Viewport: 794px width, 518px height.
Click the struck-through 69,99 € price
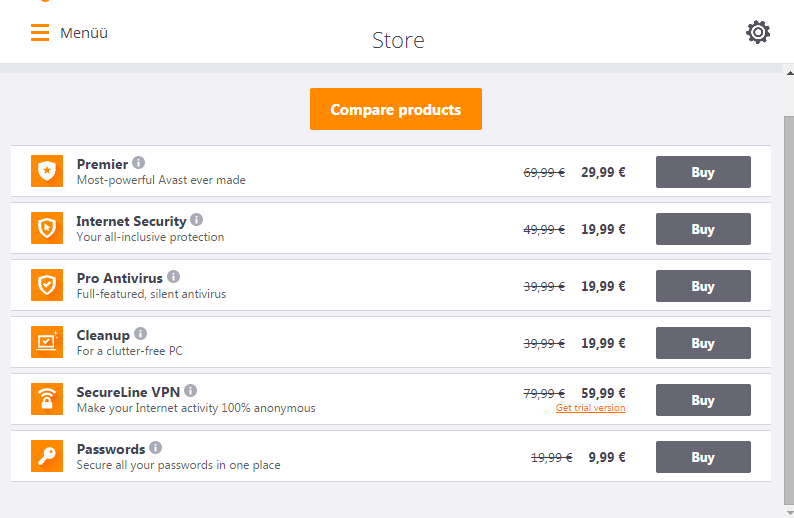pos(544,173)
